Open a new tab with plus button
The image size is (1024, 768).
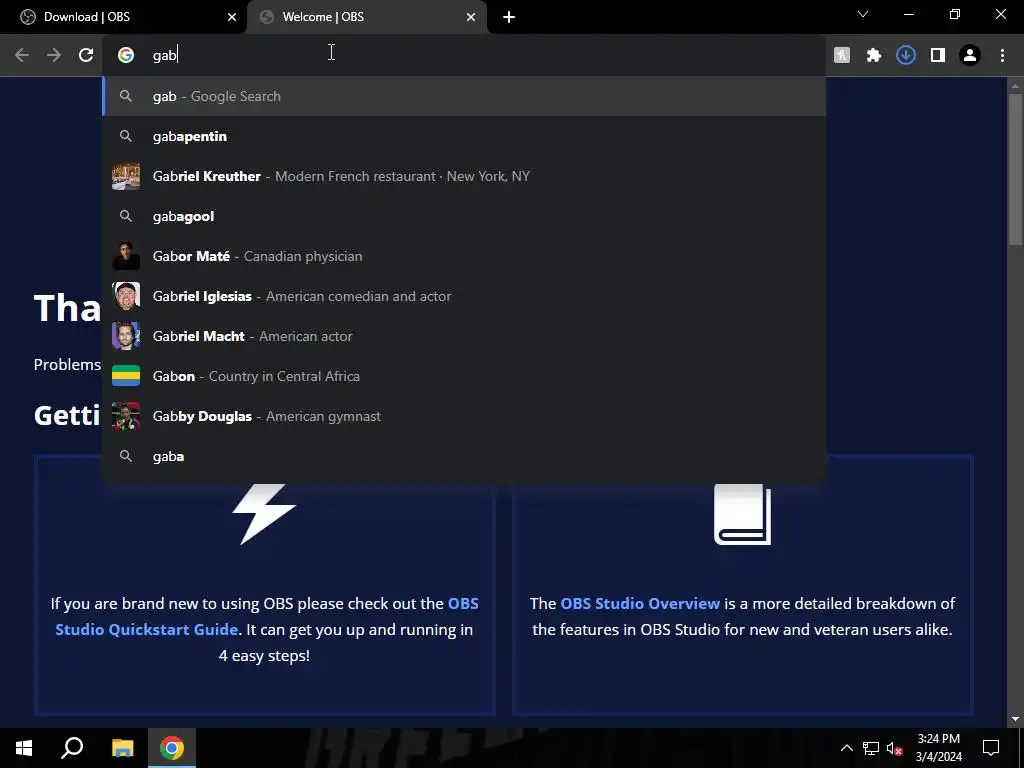(x=509, y=17)
